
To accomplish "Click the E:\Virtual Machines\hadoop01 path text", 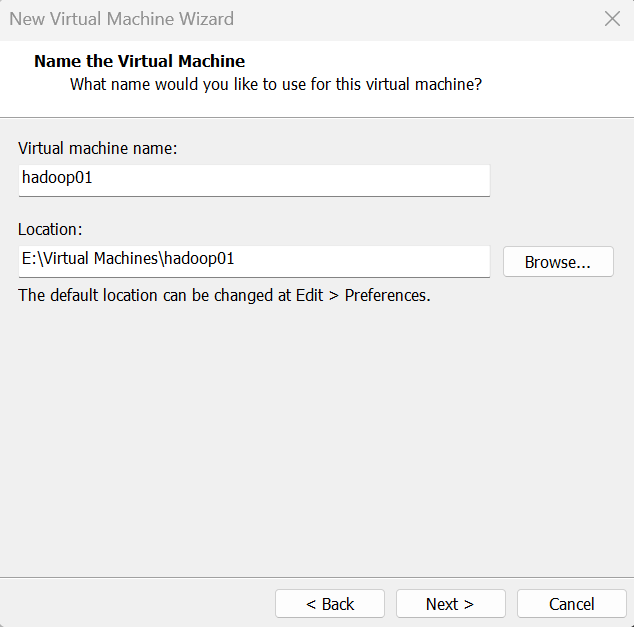I will (128, 259).
